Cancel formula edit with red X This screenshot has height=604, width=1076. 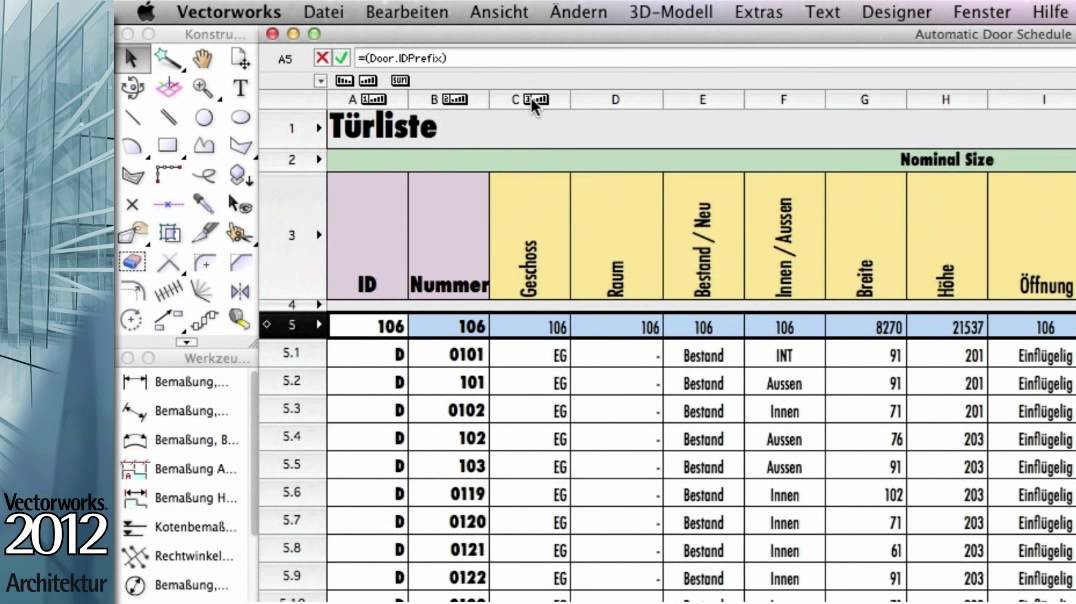[x=322, y=58]
